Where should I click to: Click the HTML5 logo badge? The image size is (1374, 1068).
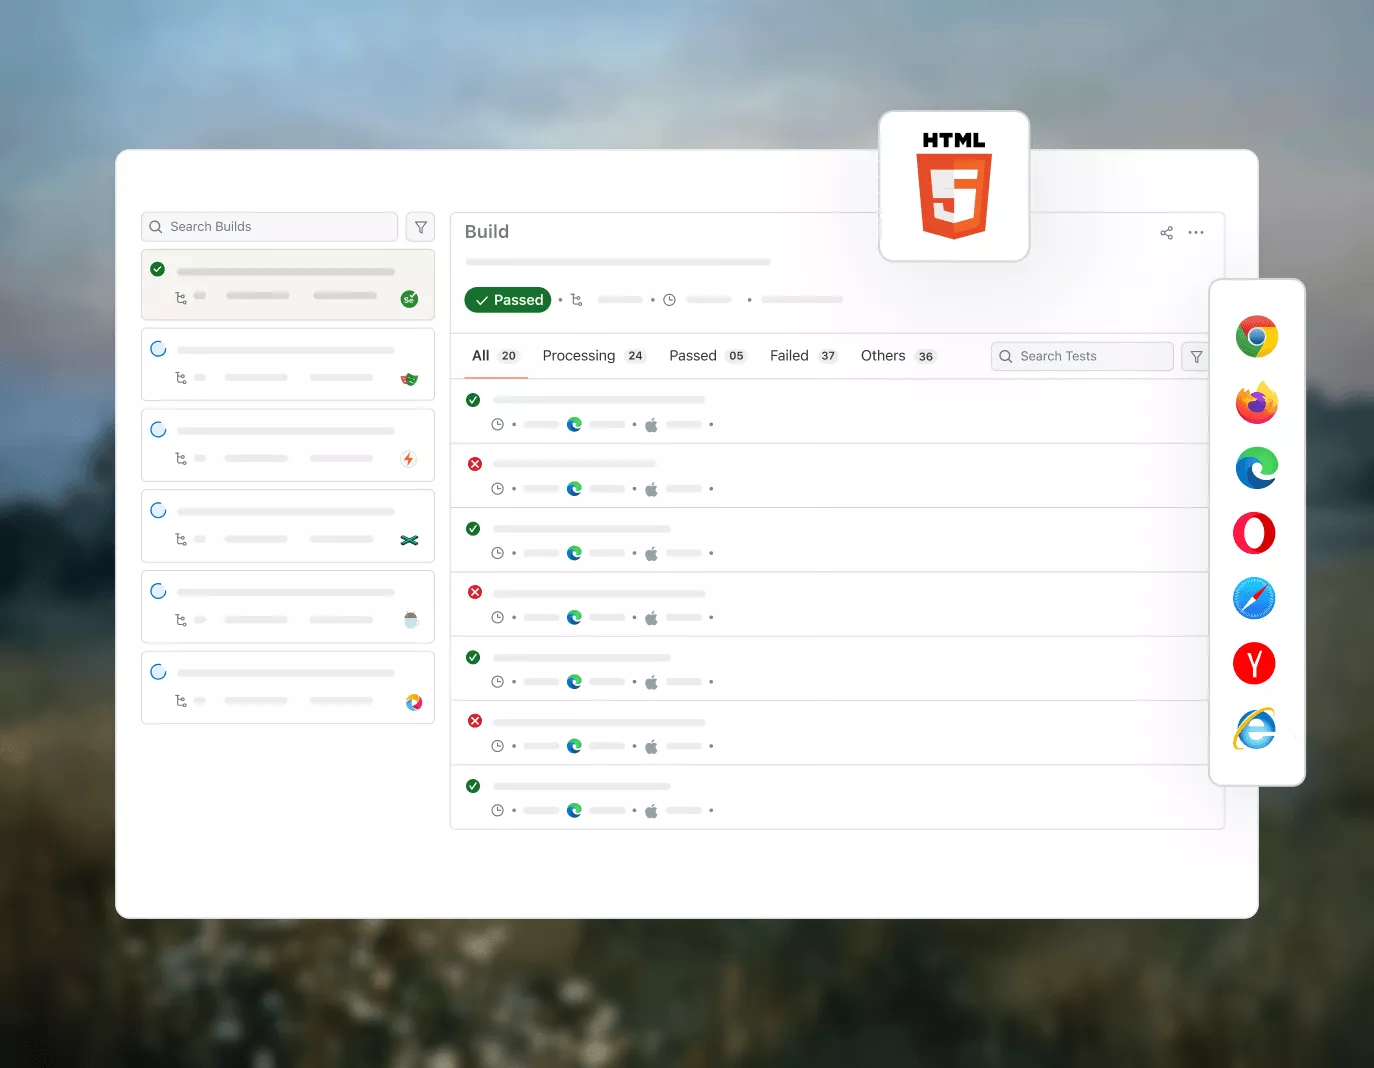coord(954,186)
